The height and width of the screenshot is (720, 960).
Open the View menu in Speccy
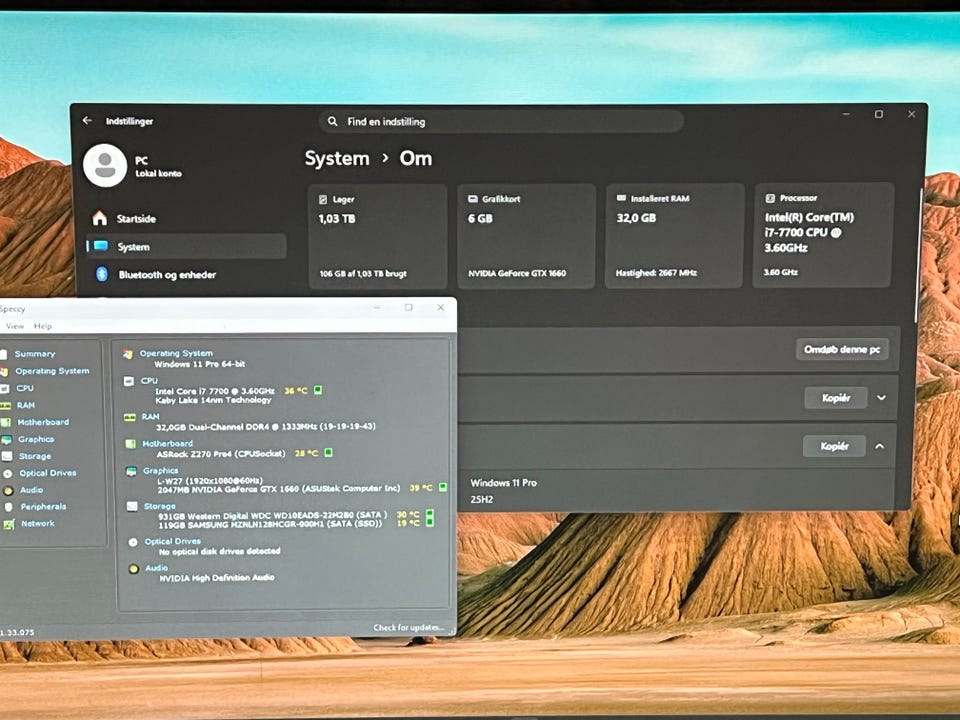click(x=15, y=326)
